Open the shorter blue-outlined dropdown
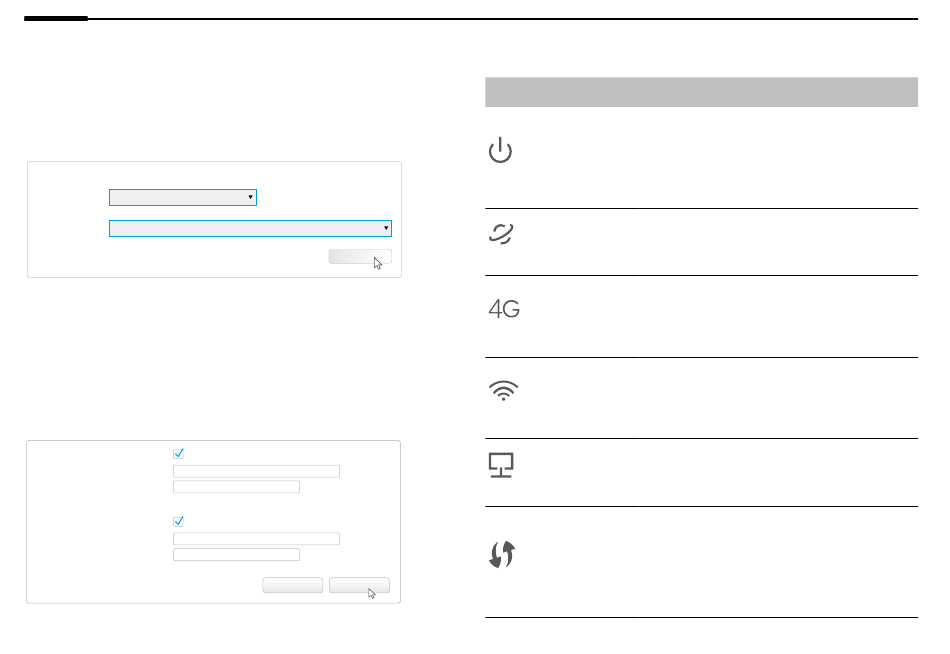The width and height of the screenshot is (950, 654). 183,198
